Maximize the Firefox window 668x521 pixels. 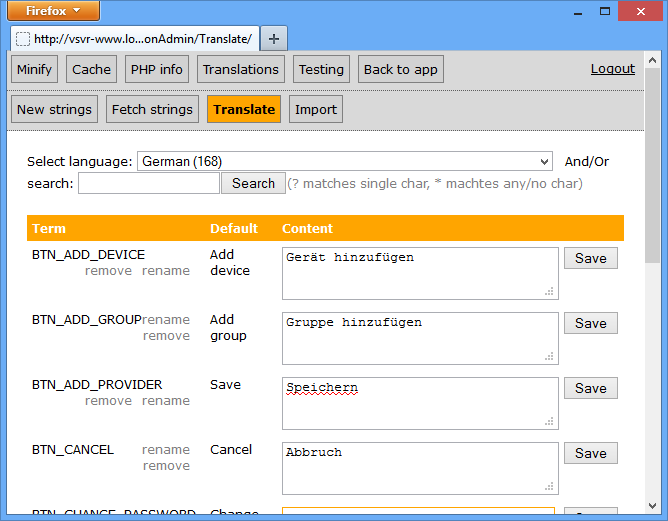605,12
